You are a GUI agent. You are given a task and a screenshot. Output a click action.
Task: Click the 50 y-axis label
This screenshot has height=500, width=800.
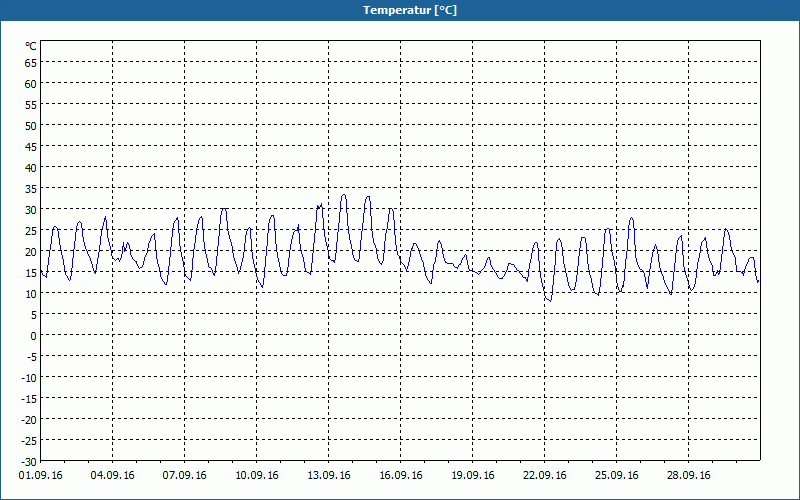(31, 126)
